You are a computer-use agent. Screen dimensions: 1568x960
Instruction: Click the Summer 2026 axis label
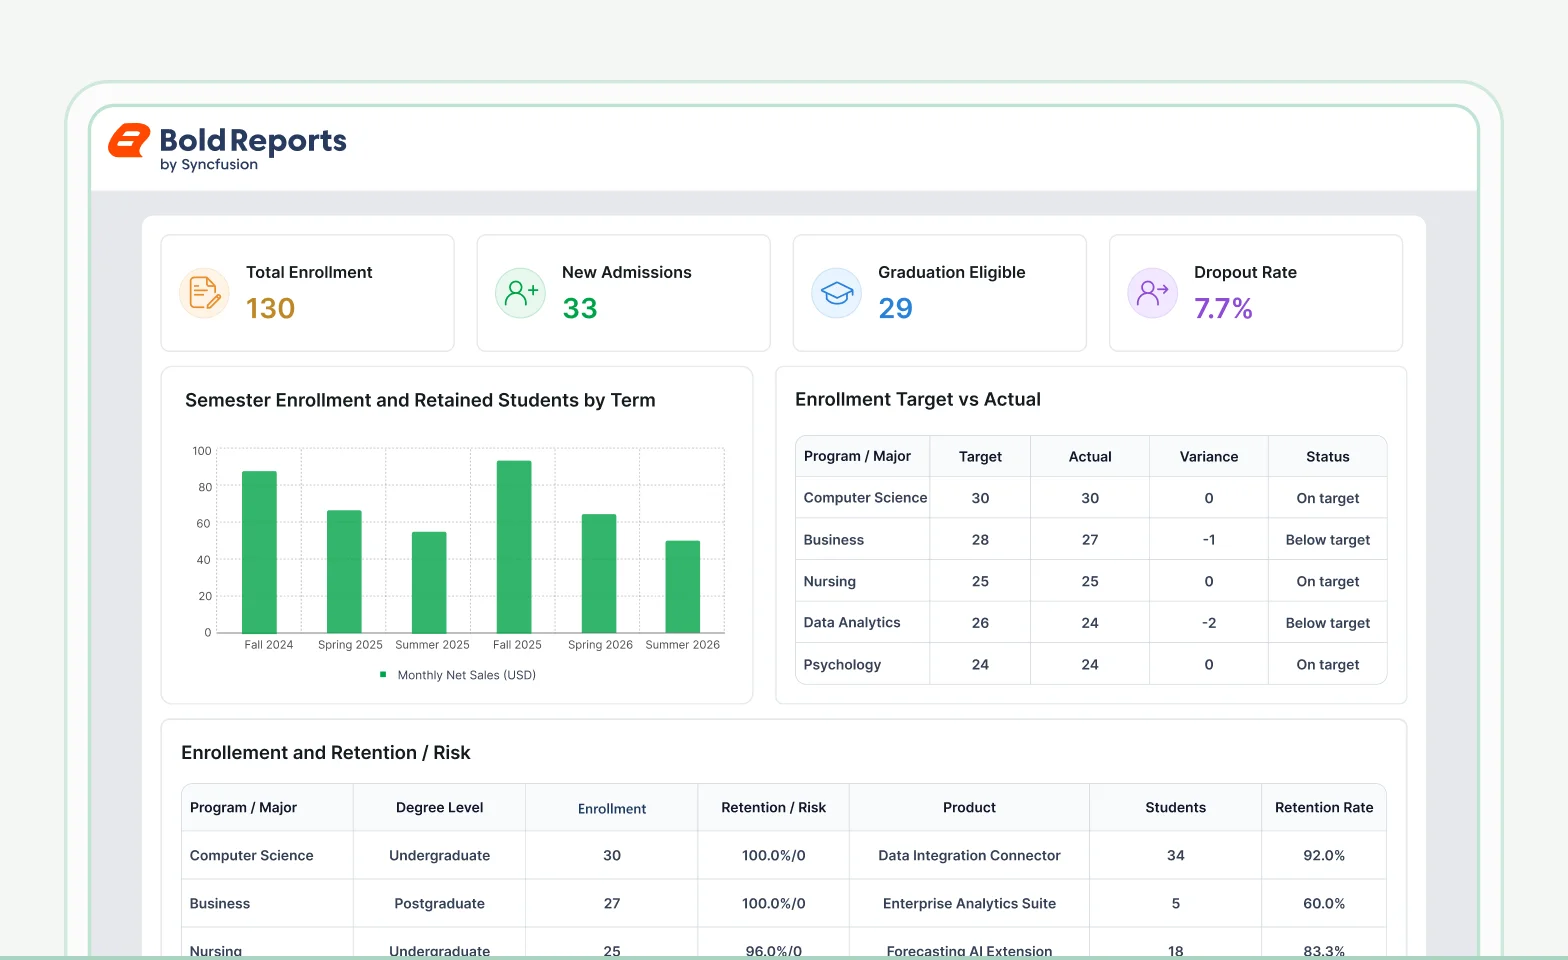[683, 645]
